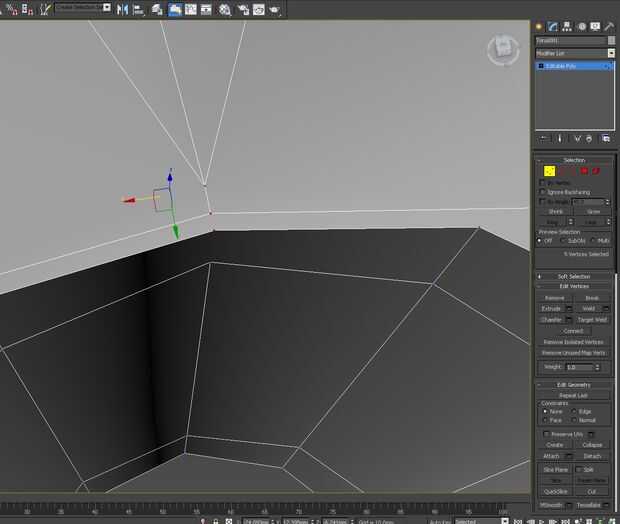Open the Curve Editor icon
This screenshot has width=620, height=524.
point(191,9)
